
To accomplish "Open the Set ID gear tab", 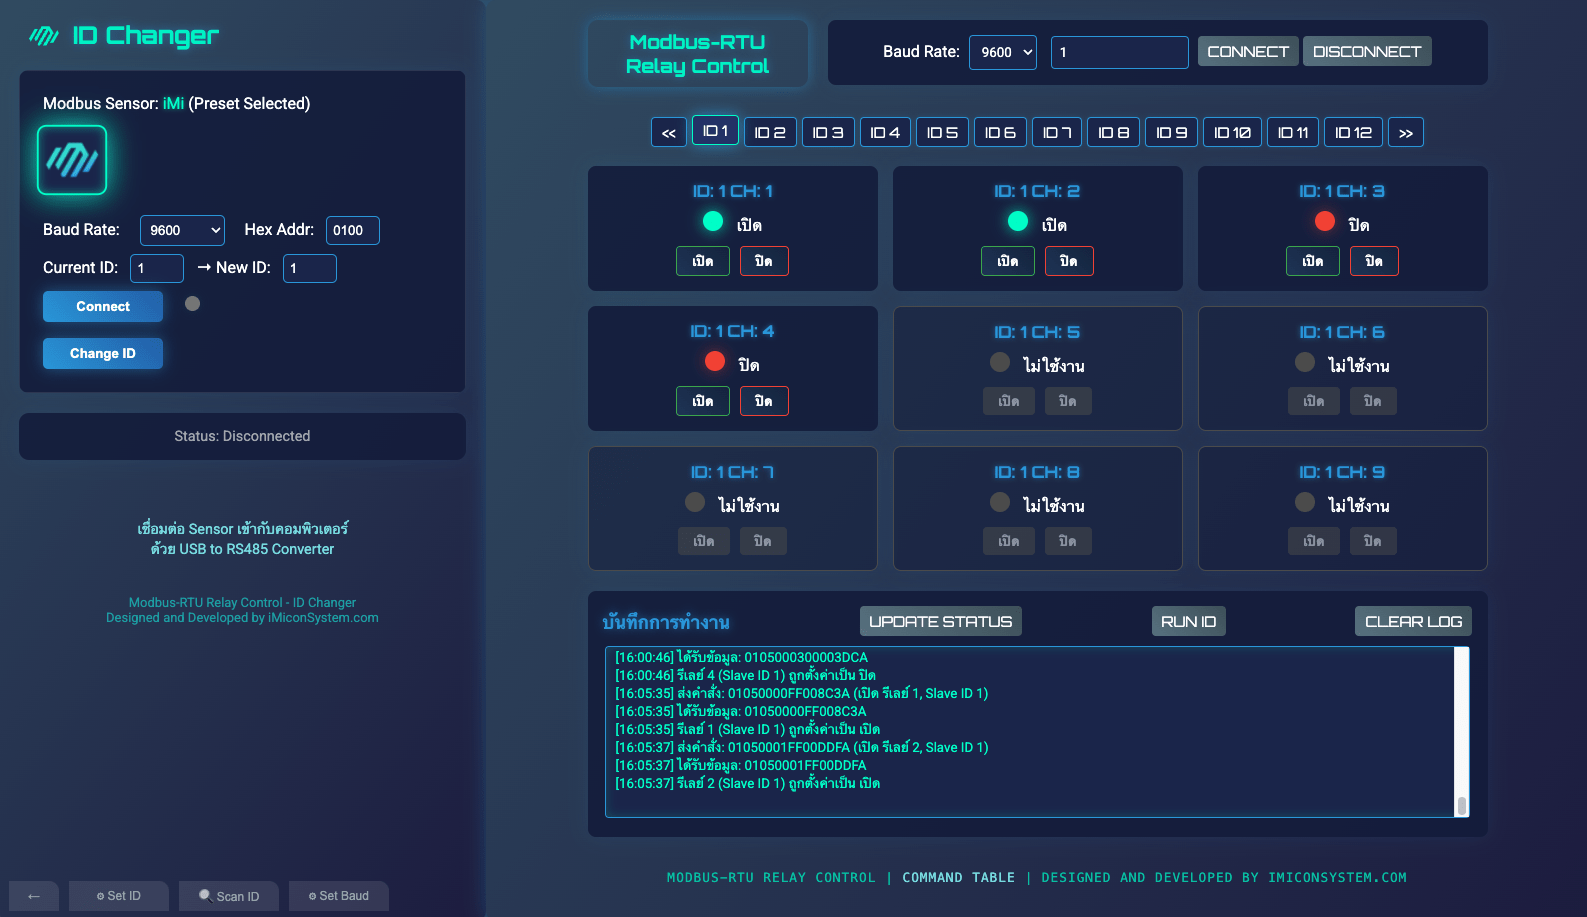I will pos(119,896).
